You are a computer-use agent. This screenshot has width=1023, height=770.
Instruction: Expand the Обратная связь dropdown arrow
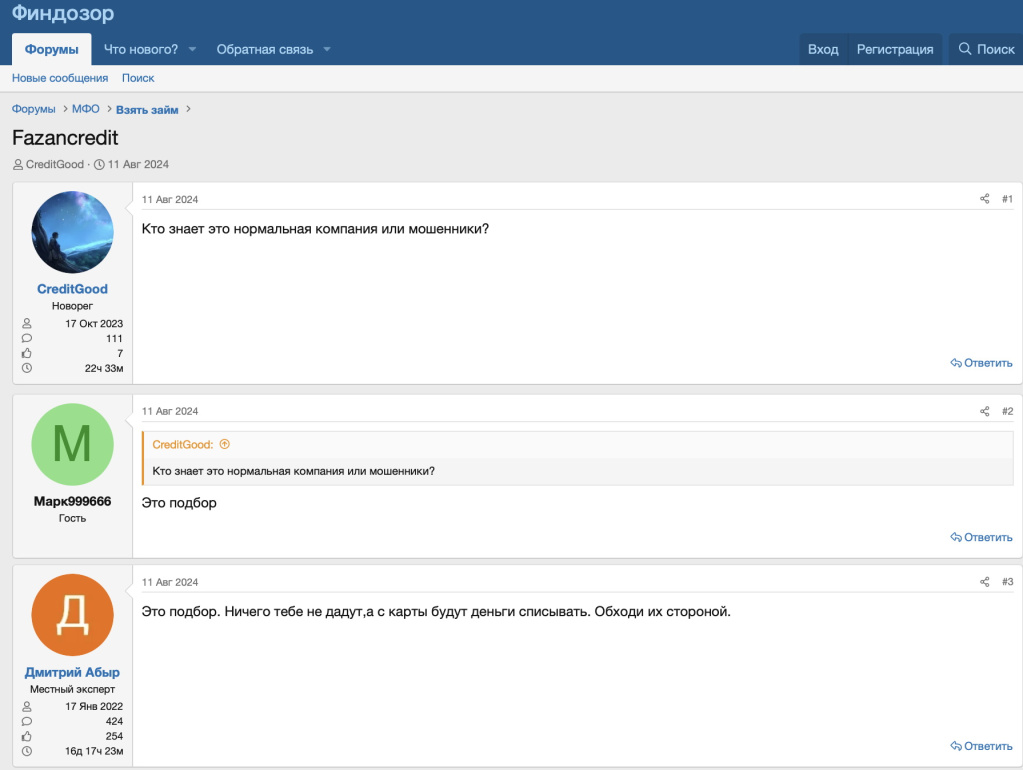pos(327,49)
